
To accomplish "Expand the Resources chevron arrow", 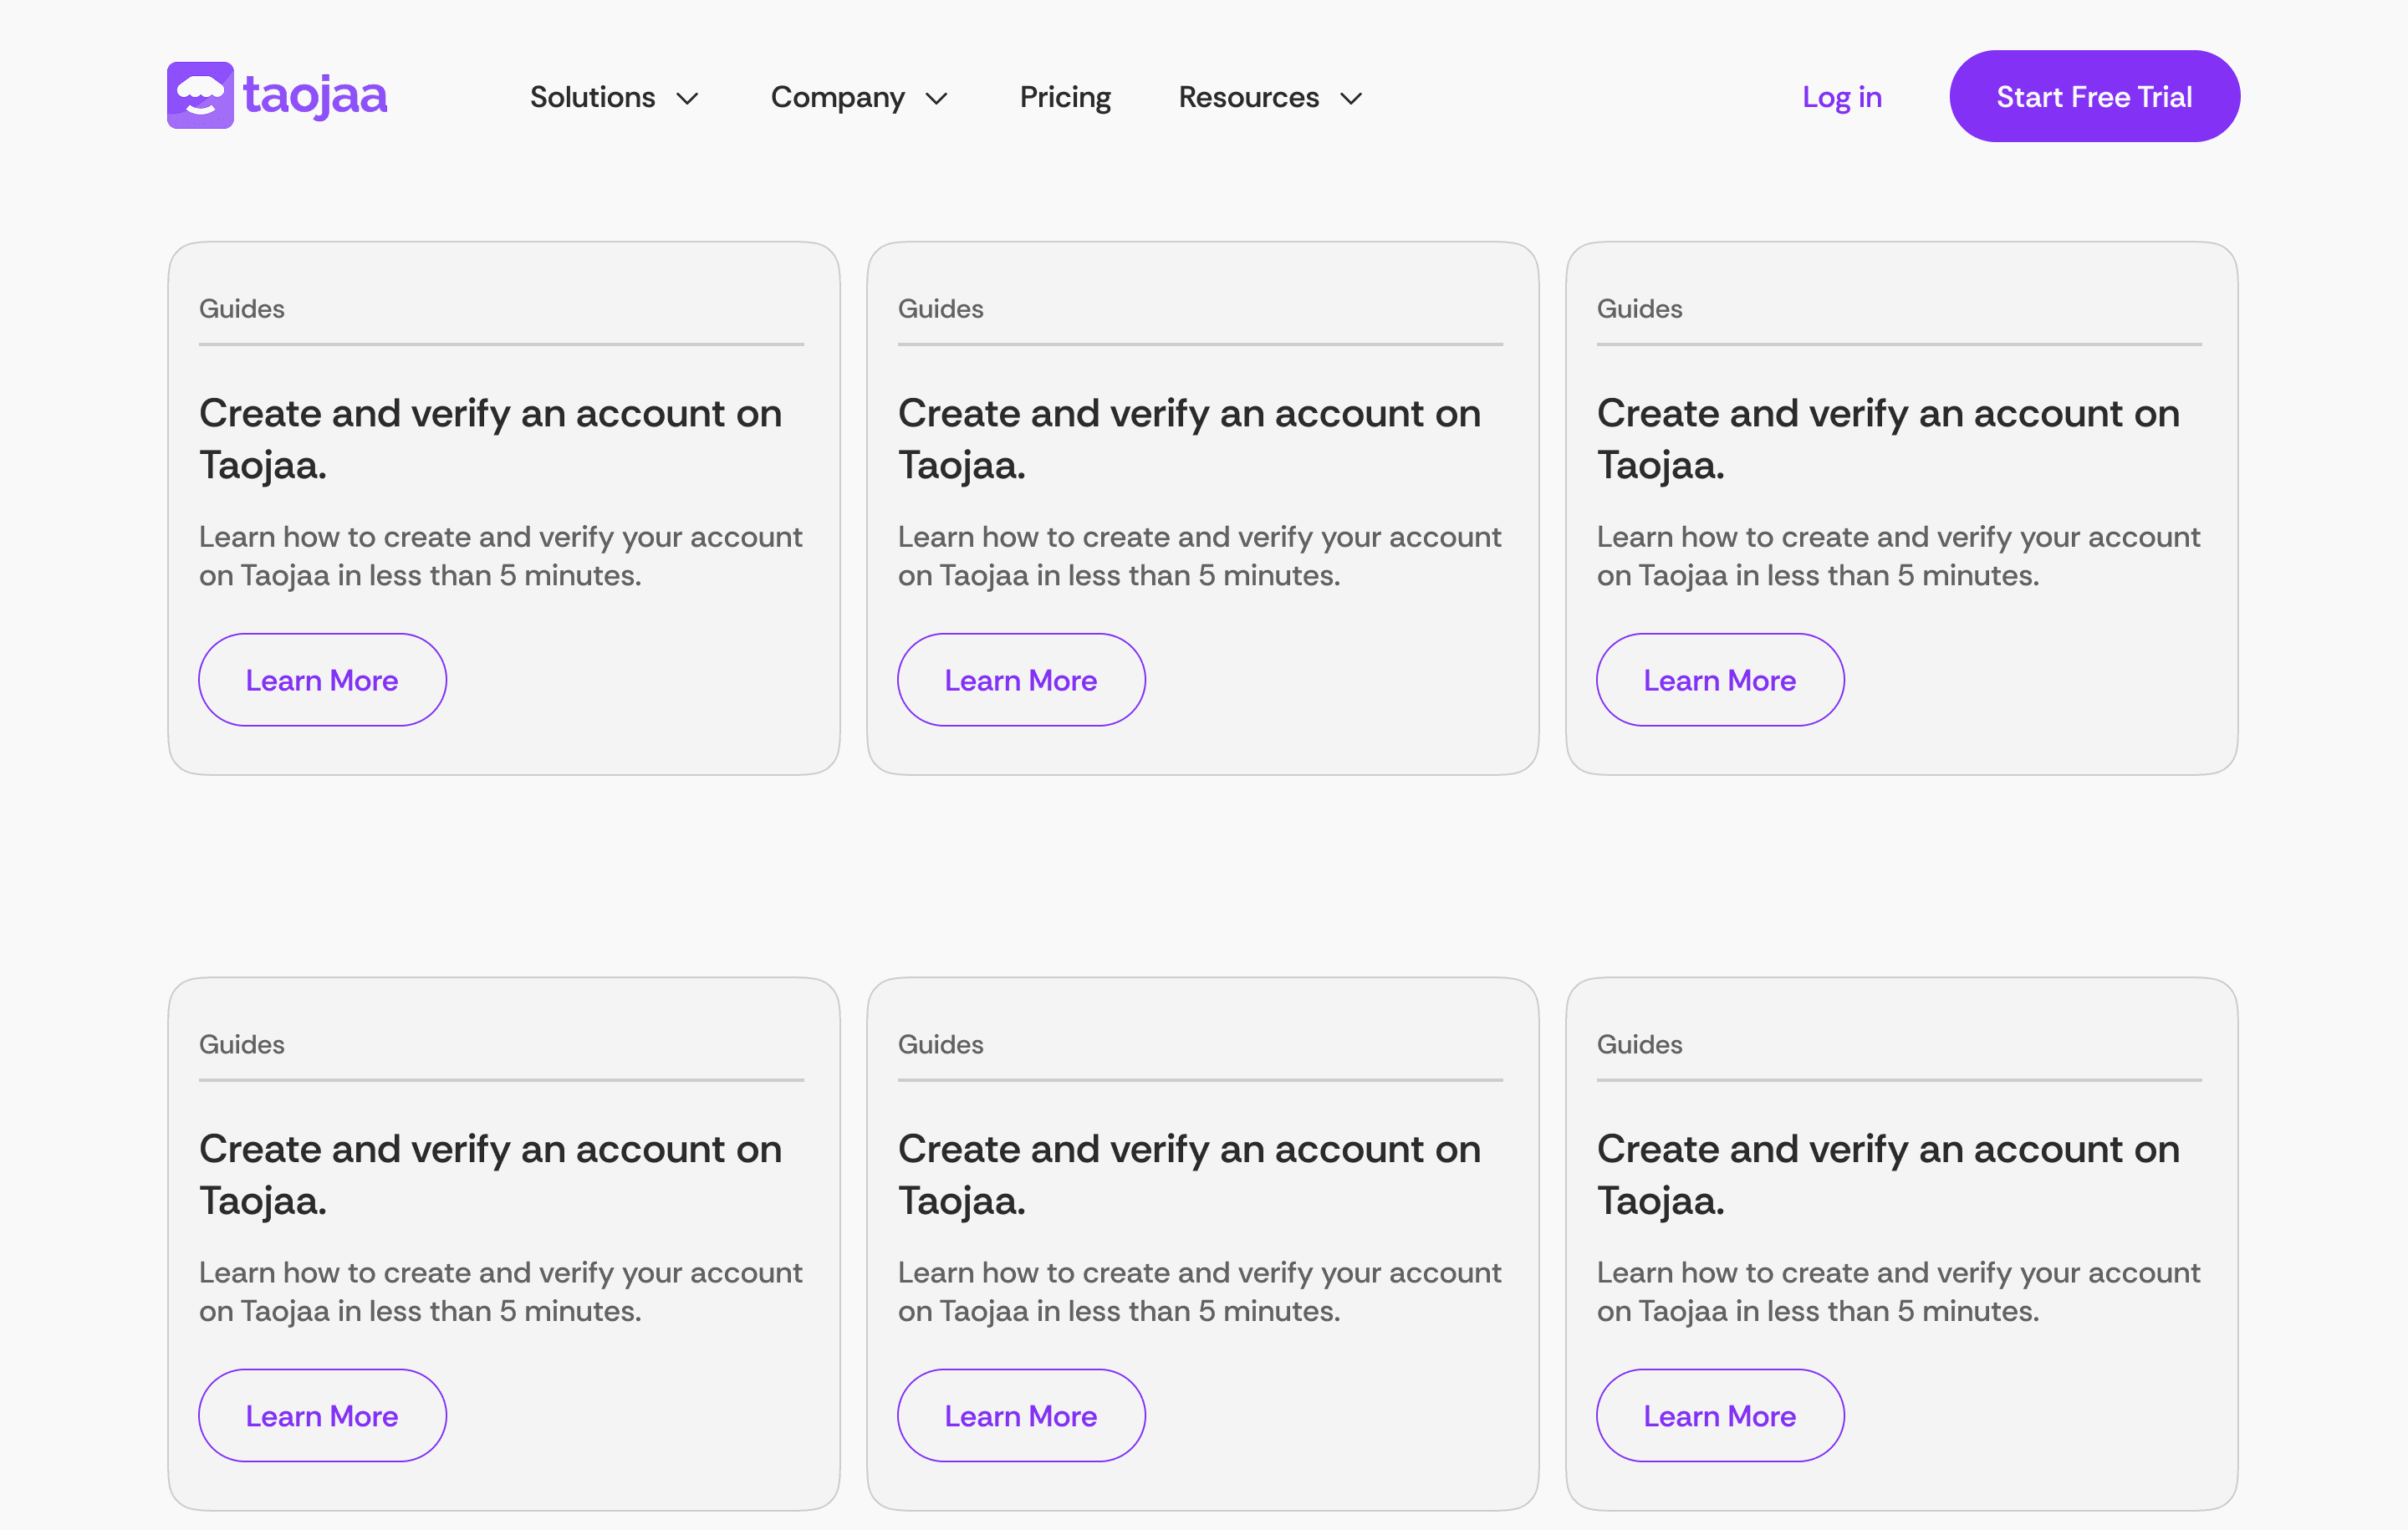I will [x=1351, y=98].
